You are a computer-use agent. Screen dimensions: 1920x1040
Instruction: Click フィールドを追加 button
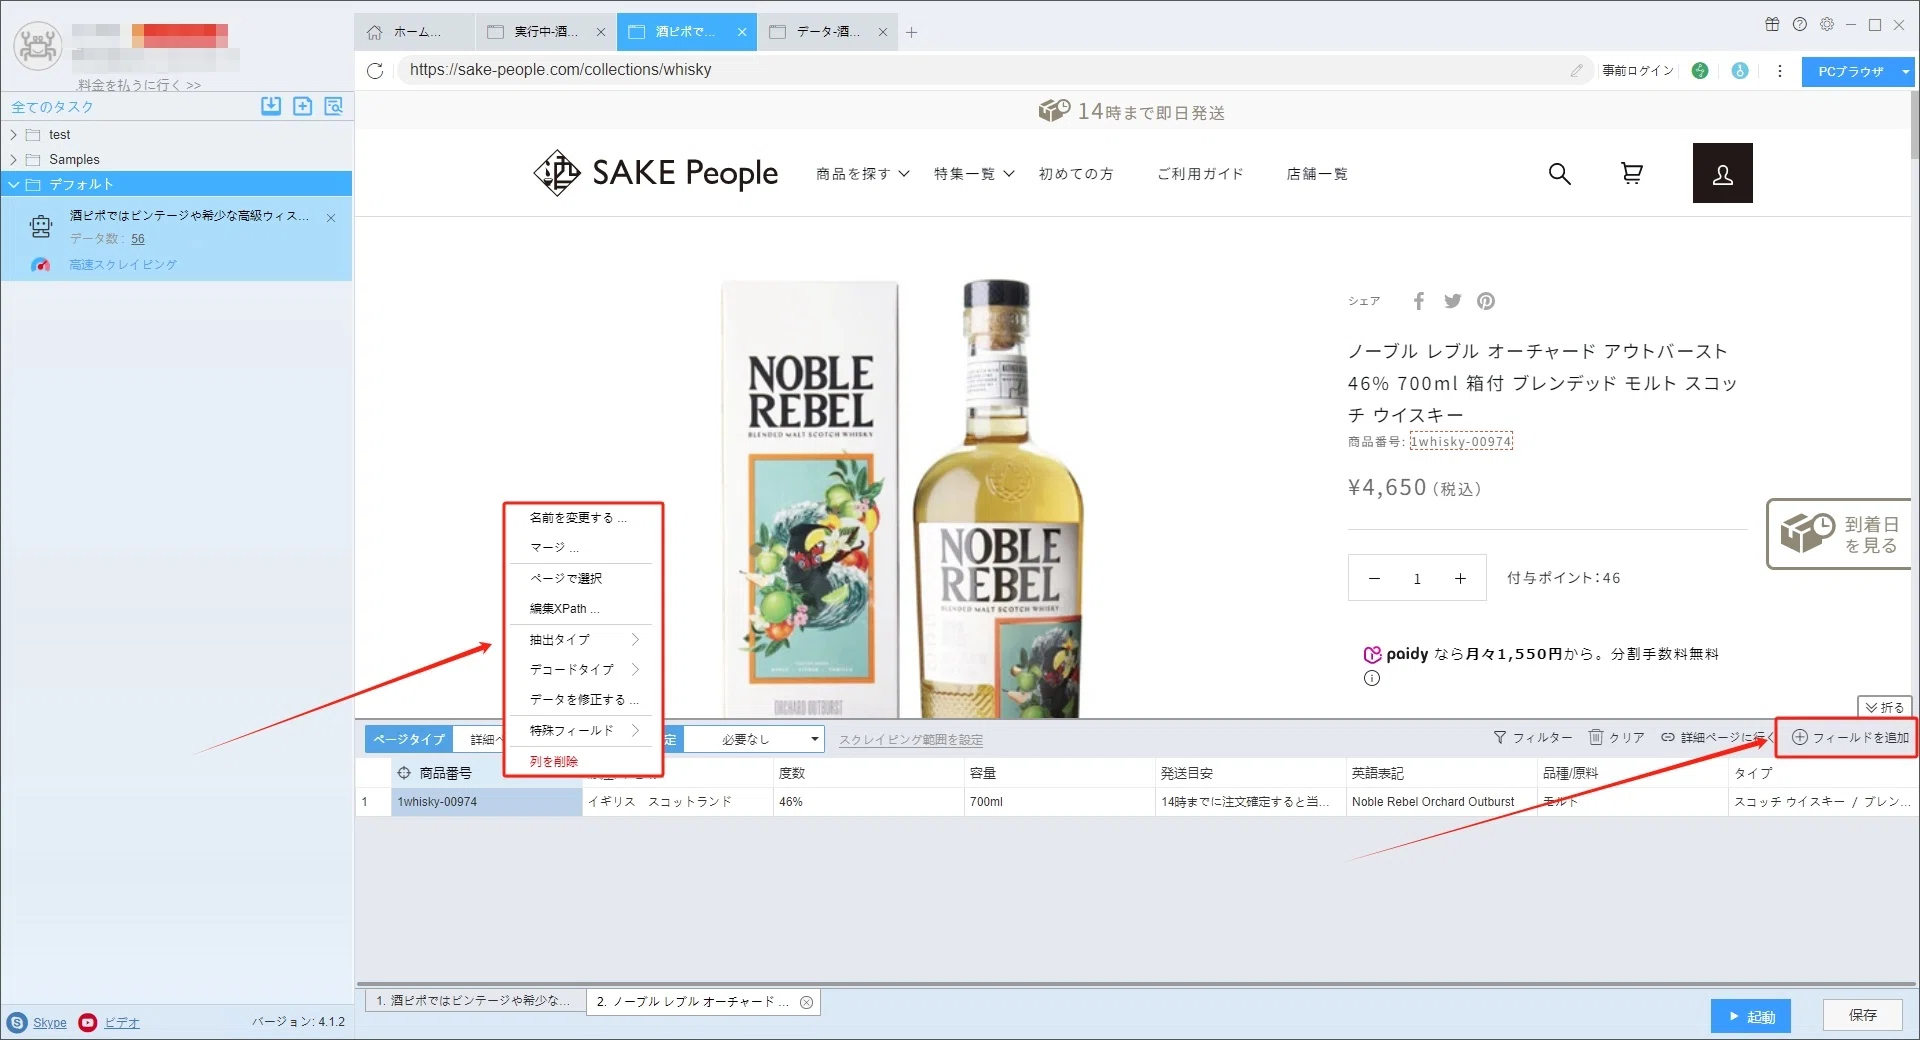coord(1849,738)
